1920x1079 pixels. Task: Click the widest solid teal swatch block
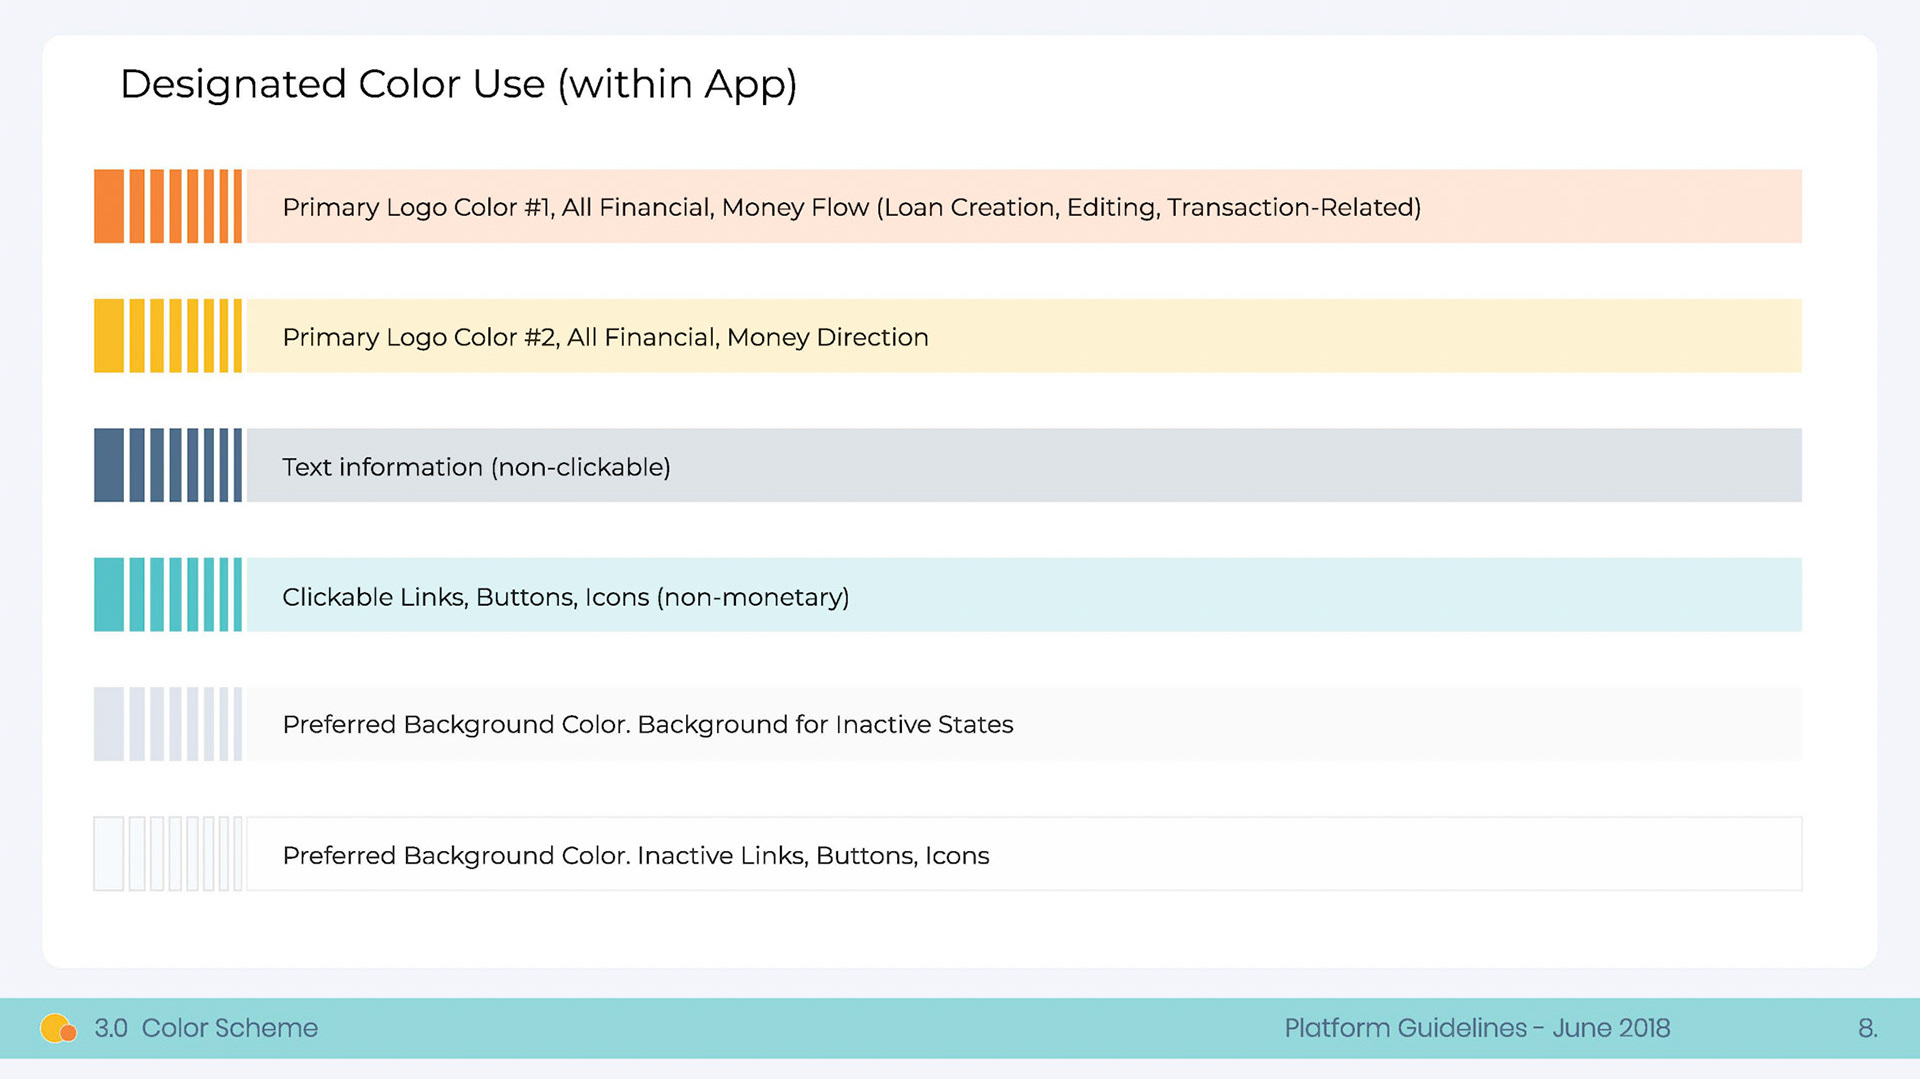(x=109, y=595)
